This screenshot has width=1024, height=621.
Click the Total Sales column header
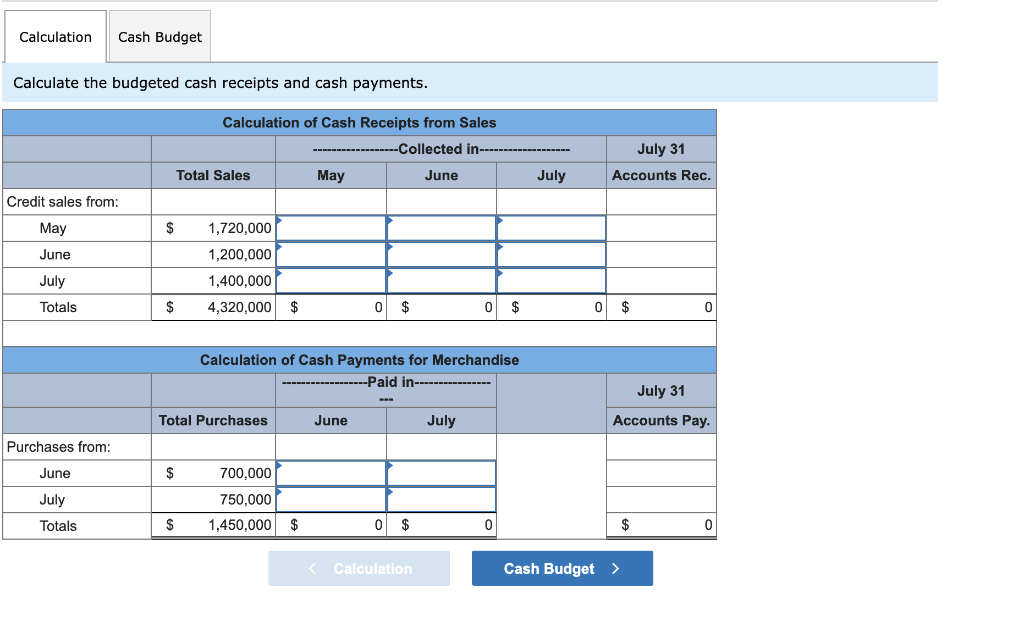[x=214, y=175]
